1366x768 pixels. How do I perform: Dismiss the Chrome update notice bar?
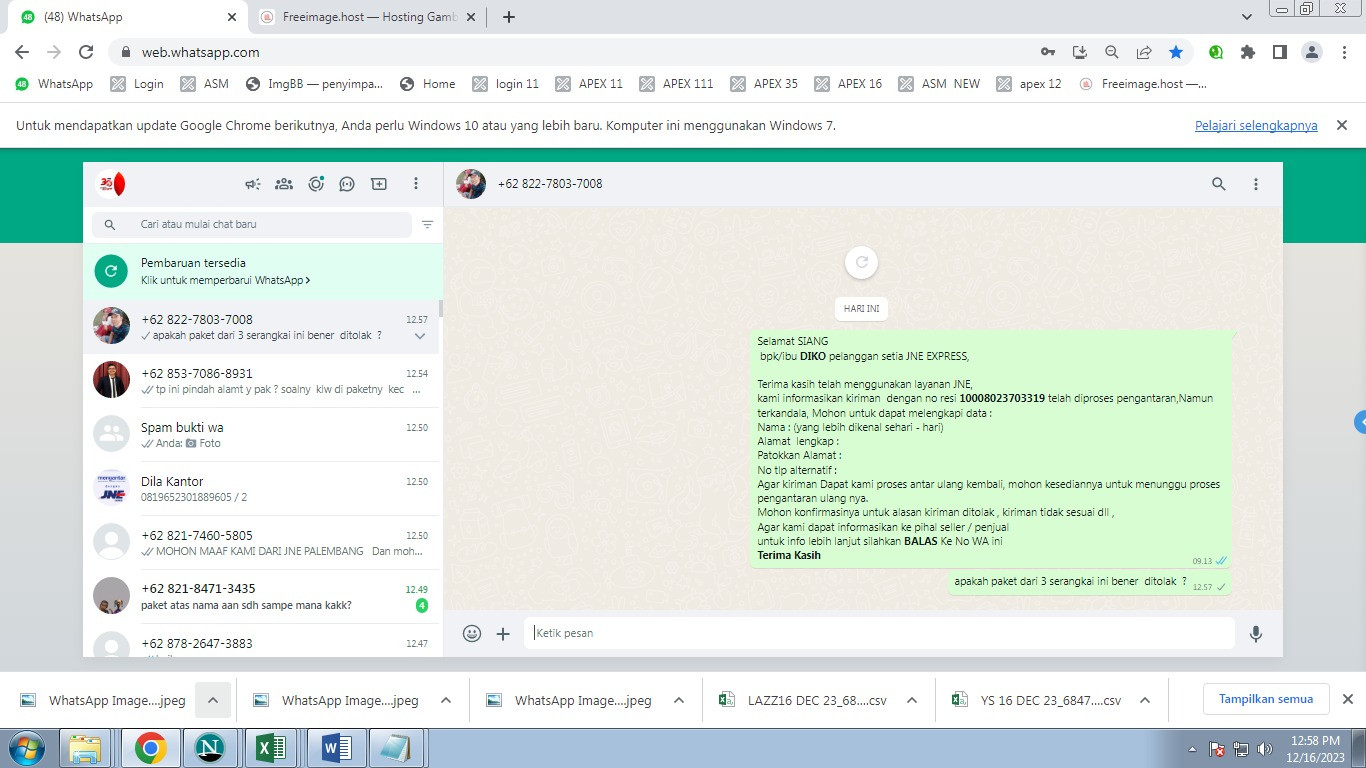point(1342,125)
